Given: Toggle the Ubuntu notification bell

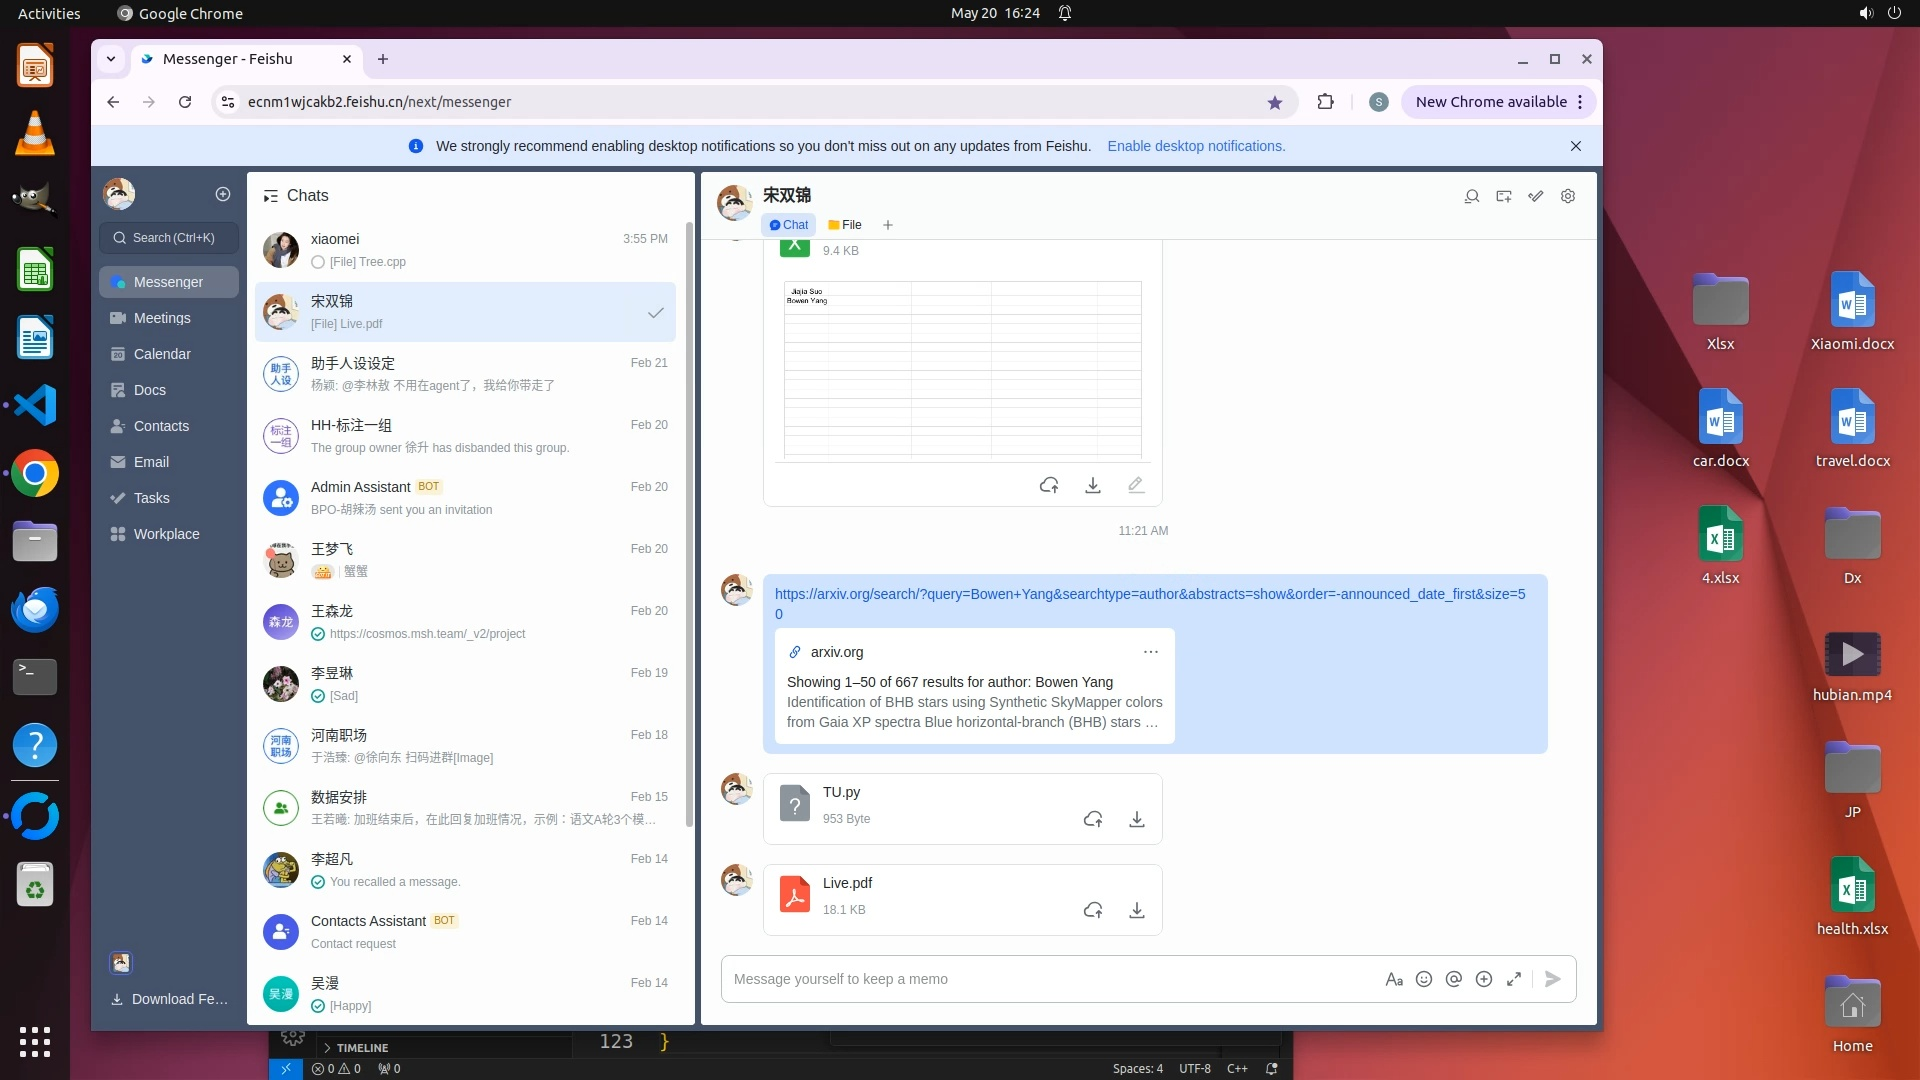Looking at the screenshot, I should click(1065, 13).
